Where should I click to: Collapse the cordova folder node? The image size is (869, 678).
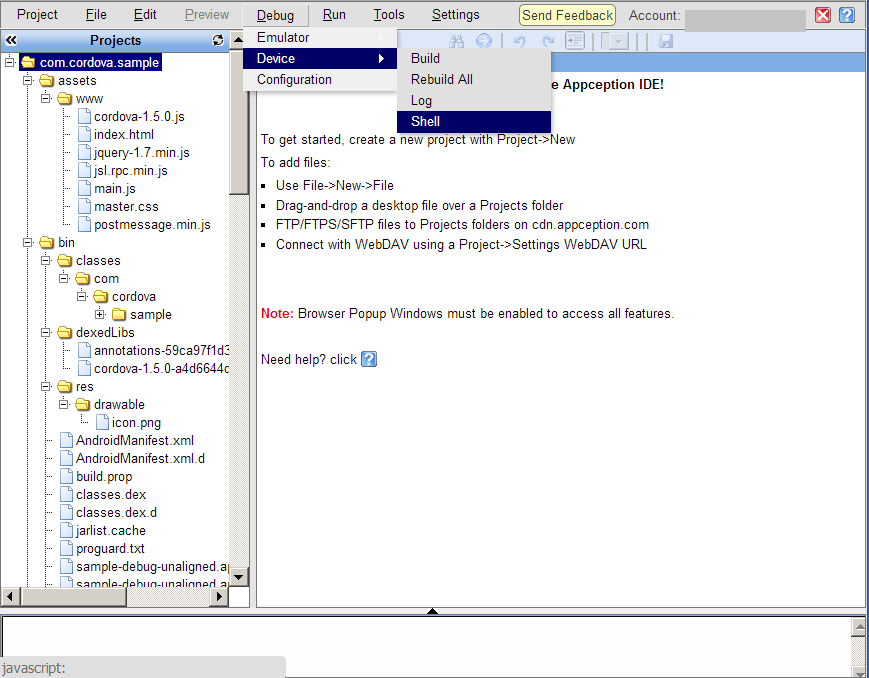(82, 296)
